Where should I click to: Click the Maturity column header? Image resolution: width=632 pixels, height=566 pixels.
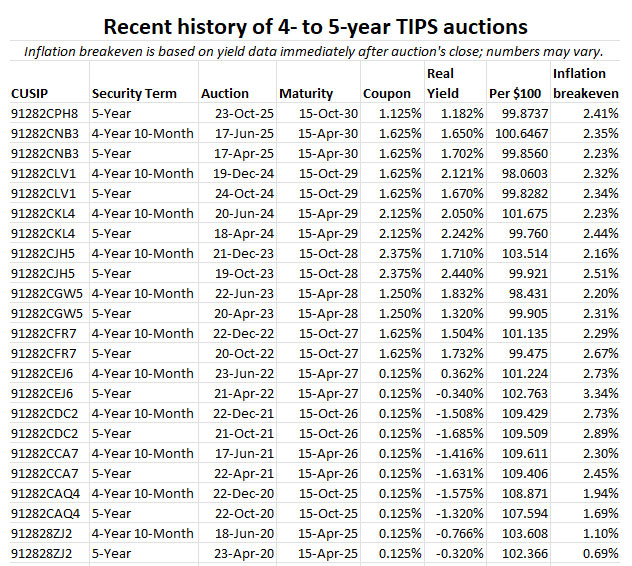(307, 93)
